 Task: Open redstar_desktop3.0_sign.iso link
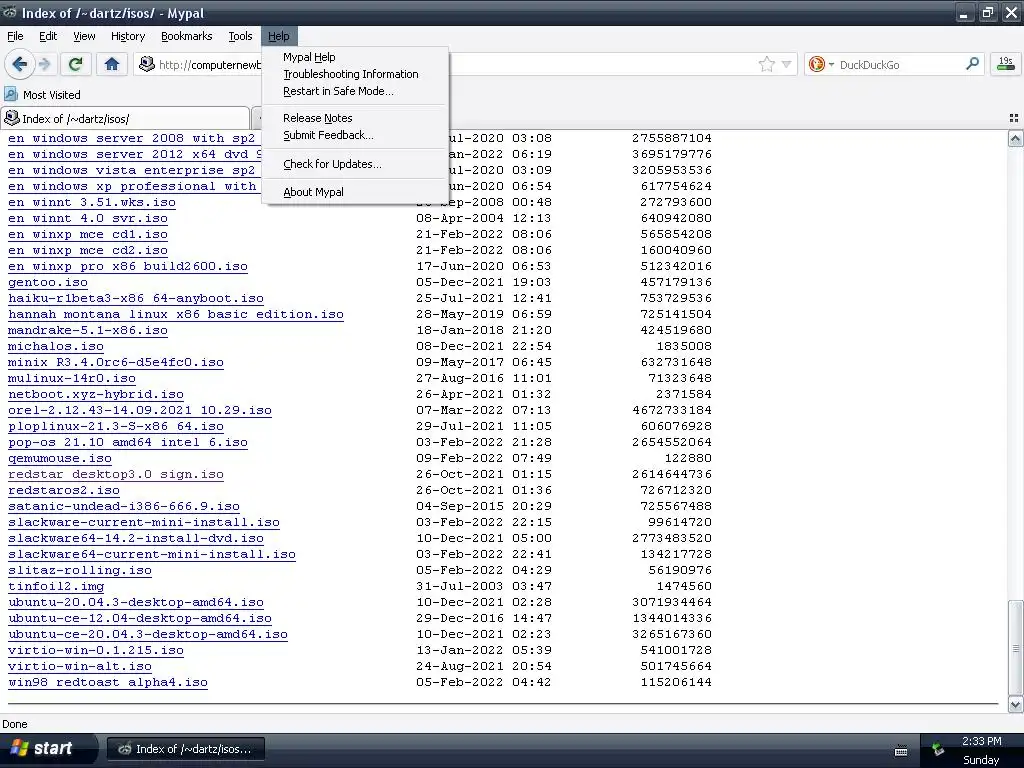[116, 474]
